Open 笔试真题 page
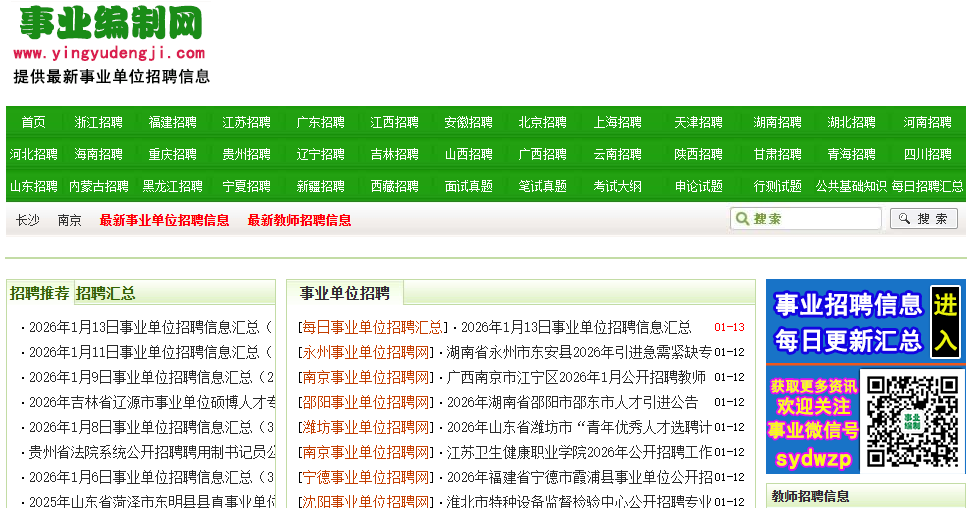This screenshot has width=969, height=508. pos(543,186)
